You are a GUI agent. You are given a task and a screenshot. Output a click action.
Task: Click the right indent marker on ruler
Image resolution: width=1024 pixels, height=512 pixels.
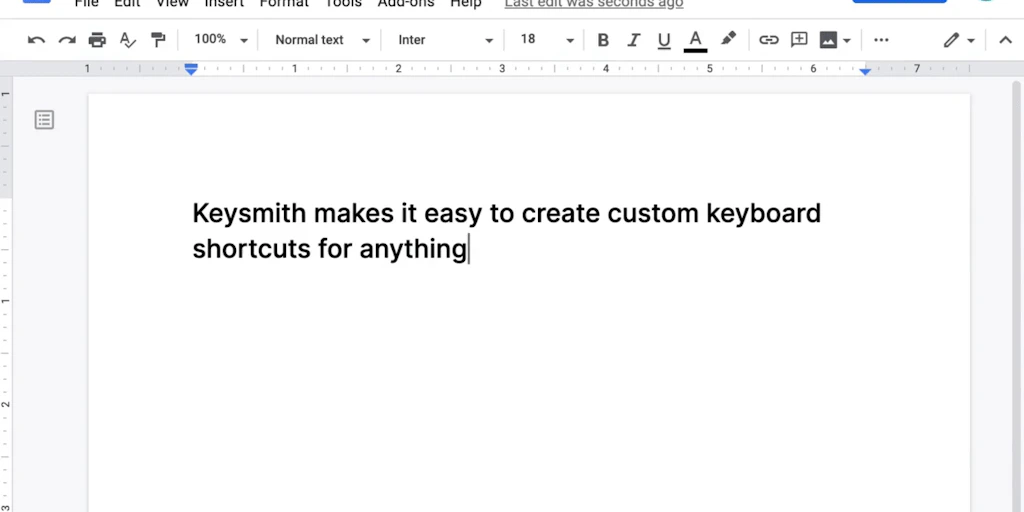(865, 71)
